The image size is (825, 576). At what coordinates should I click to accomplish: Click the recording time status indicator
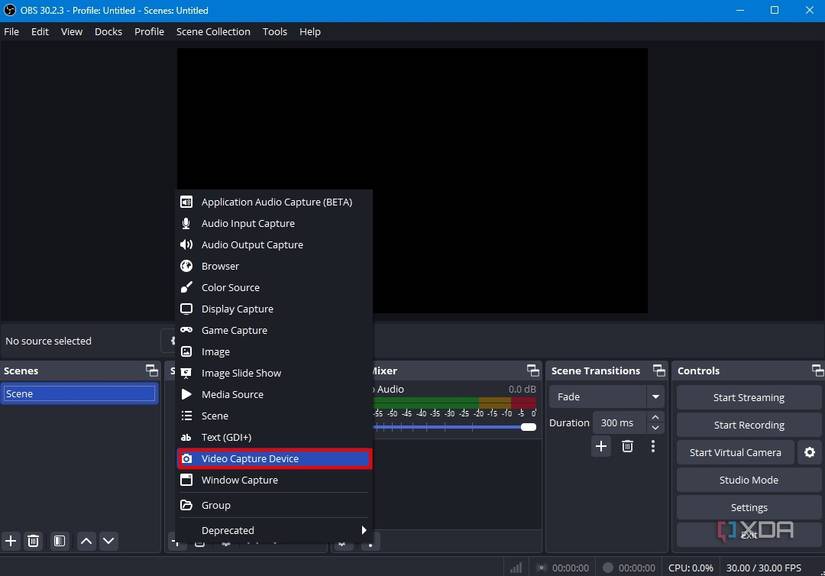pos(629,568)
